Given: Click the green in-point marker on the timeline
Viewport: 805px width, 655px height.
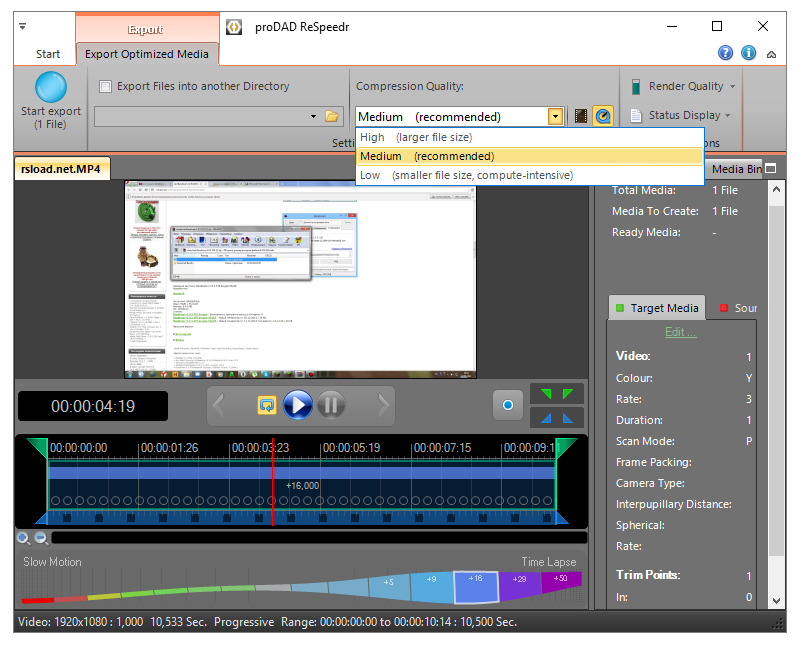Looking at the screenshot, I should [x=38, y=447].
